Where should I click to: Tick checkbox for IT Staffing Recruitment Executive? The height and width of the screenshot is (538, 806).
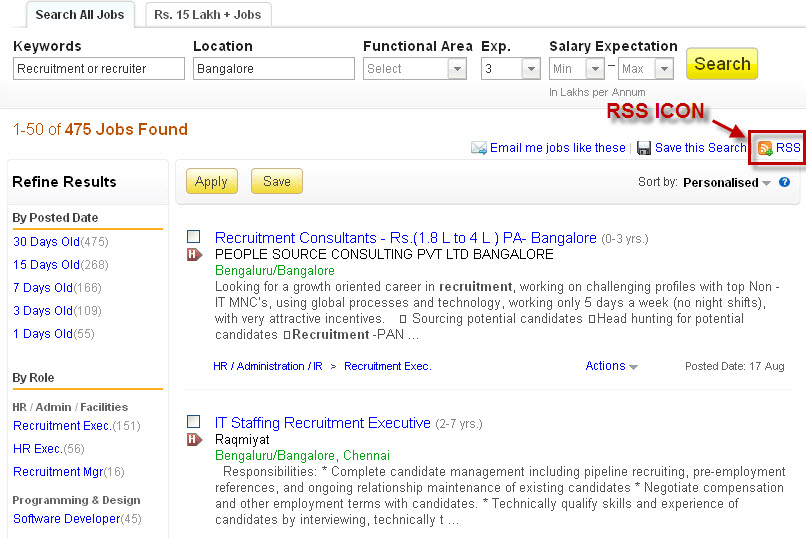click(x=194, y=421)
